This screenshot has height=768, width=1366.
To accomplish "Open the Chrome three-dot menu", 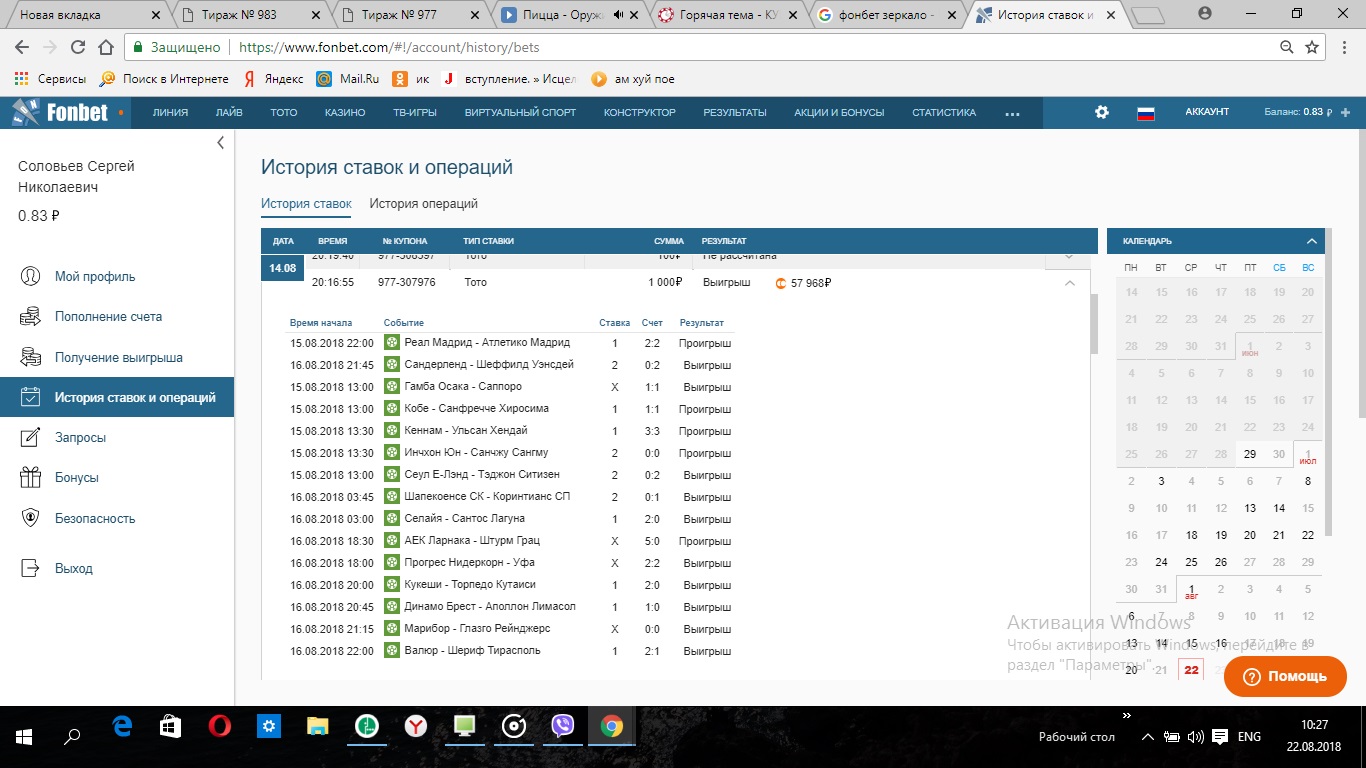I will (x=1345, y=47).
